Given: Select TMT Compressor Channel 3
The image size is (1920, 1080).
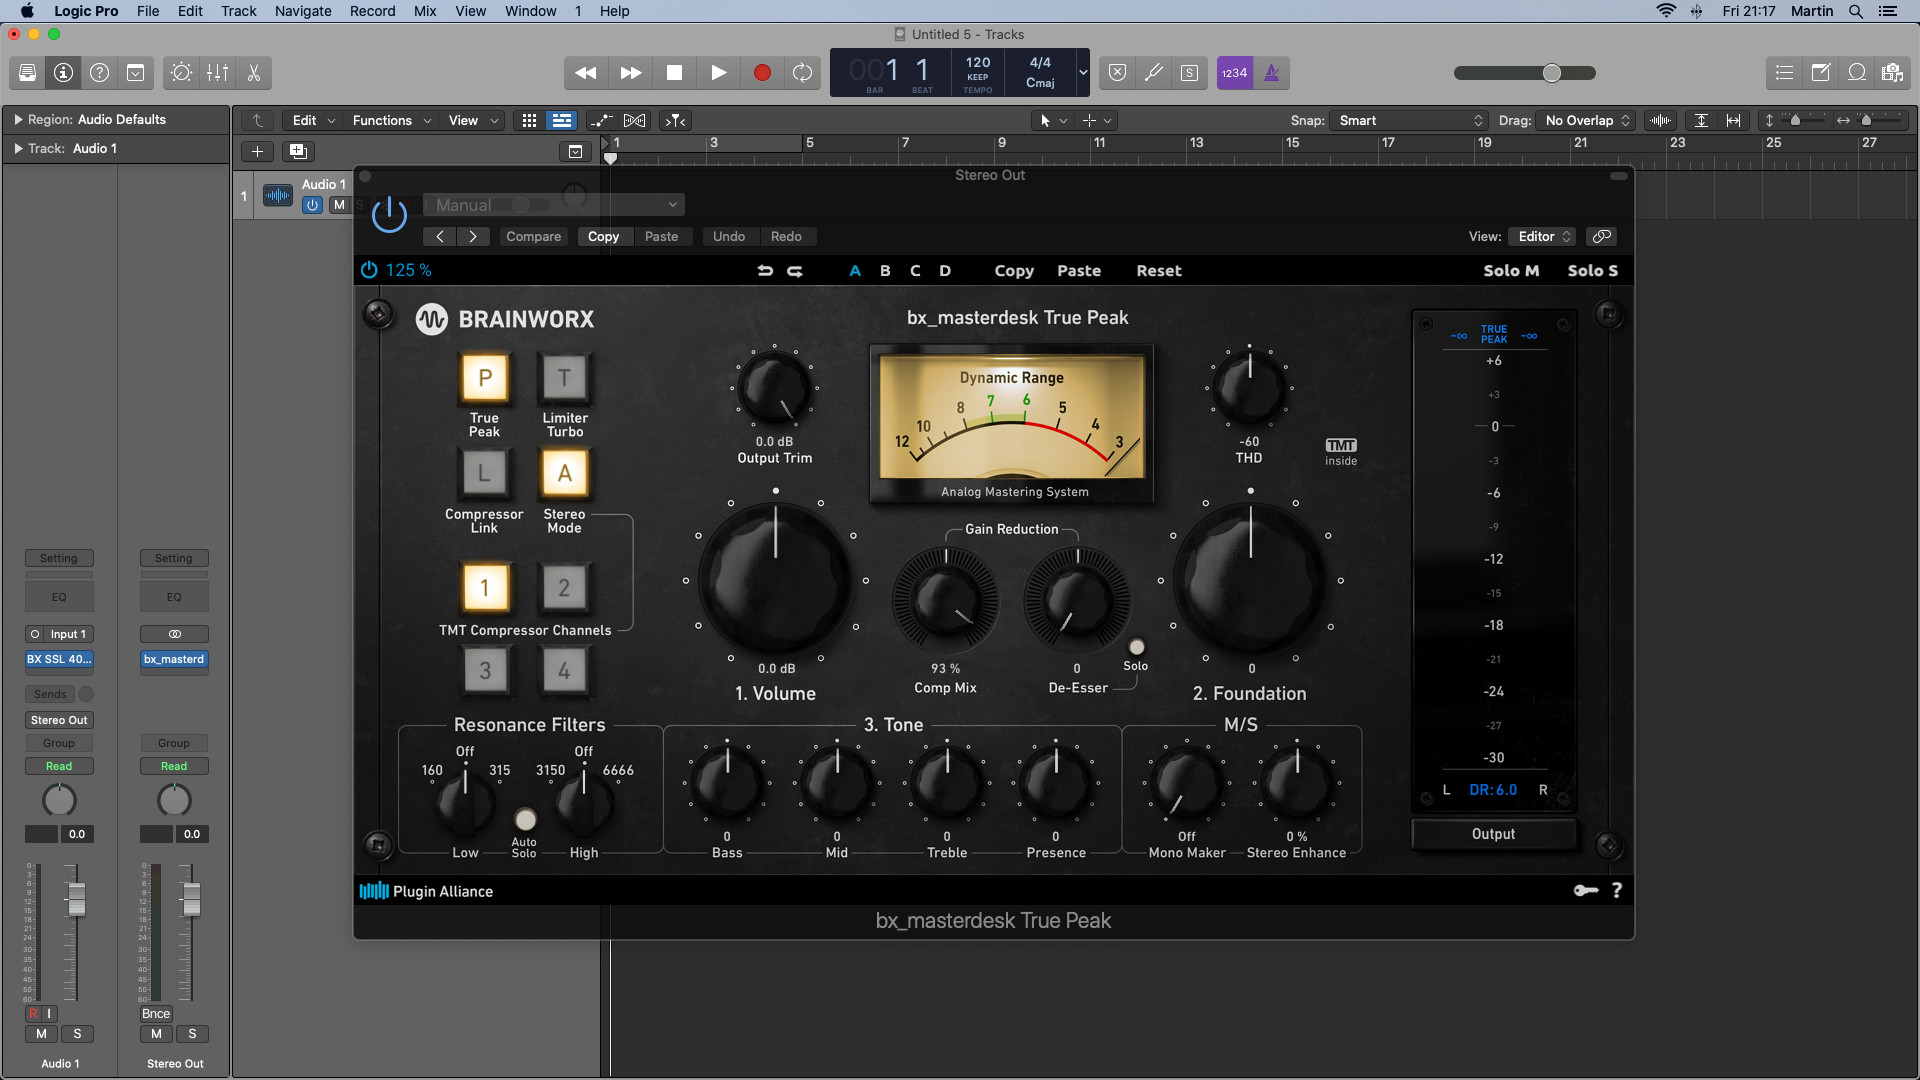Looking at the screenshot, I should point(484,670).
